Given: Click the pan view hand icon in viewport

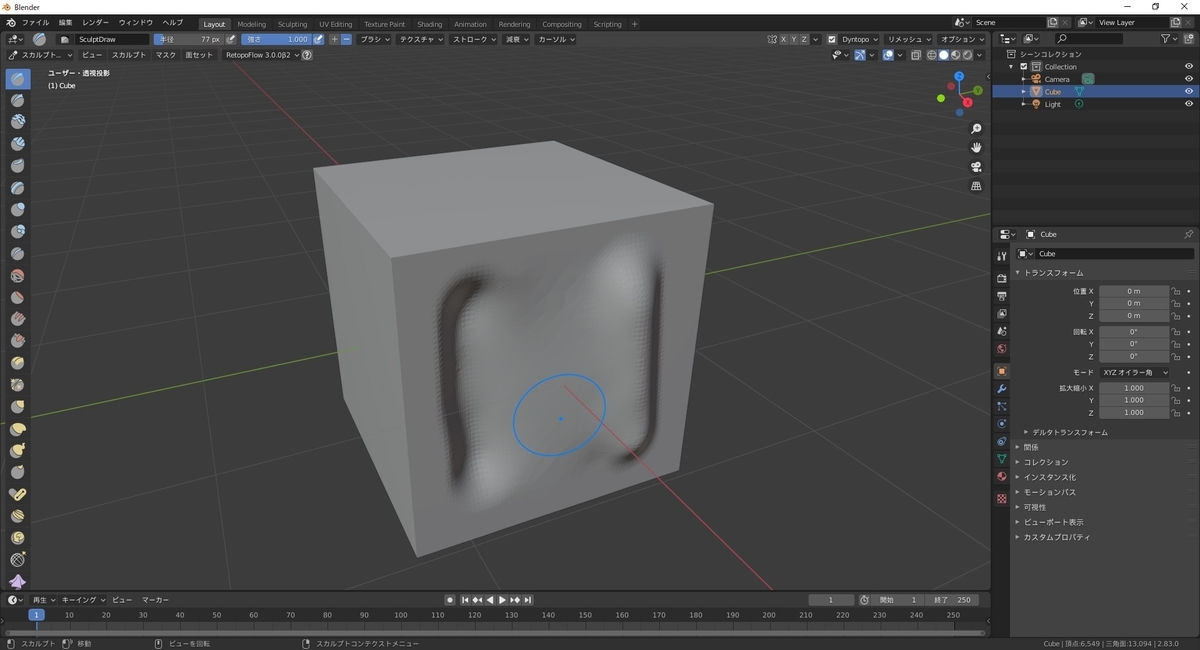Looking at the screenshot, I should [976, 148].
